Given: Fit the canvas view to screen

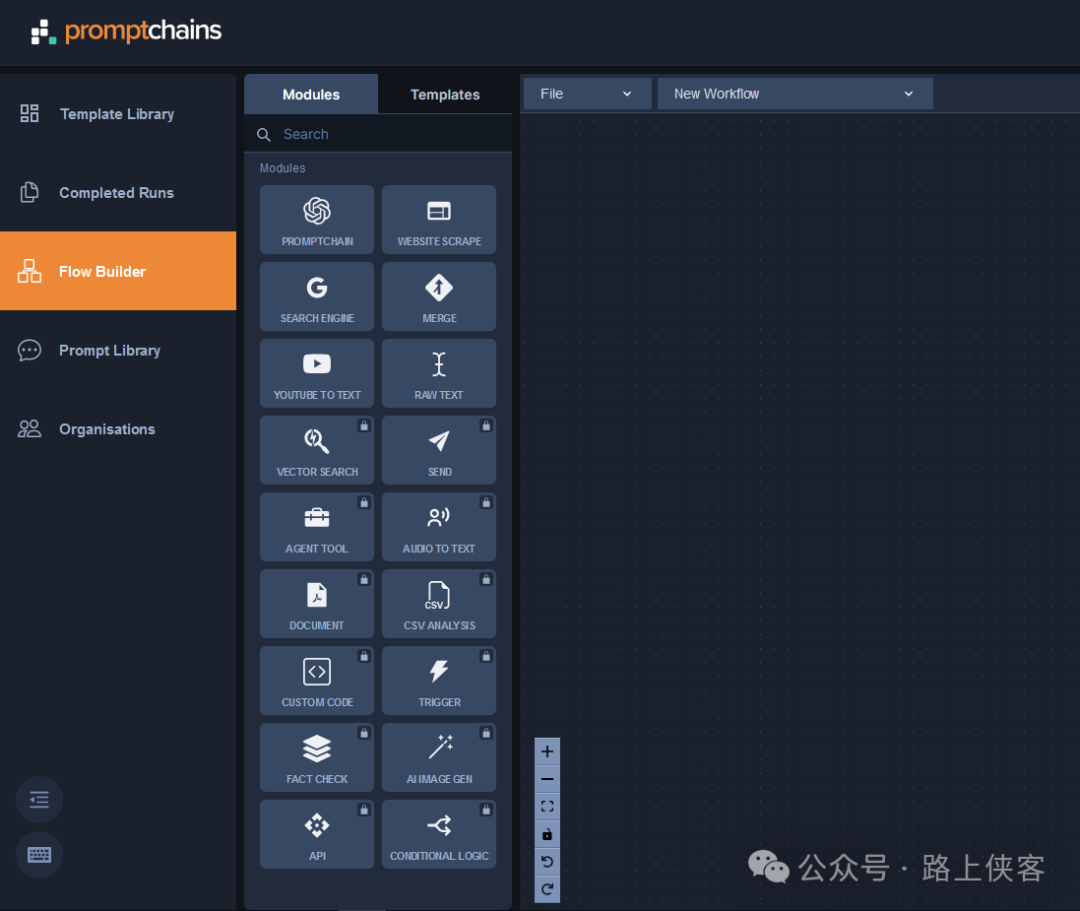Looking at the screenshot, I should coord(547,806).
